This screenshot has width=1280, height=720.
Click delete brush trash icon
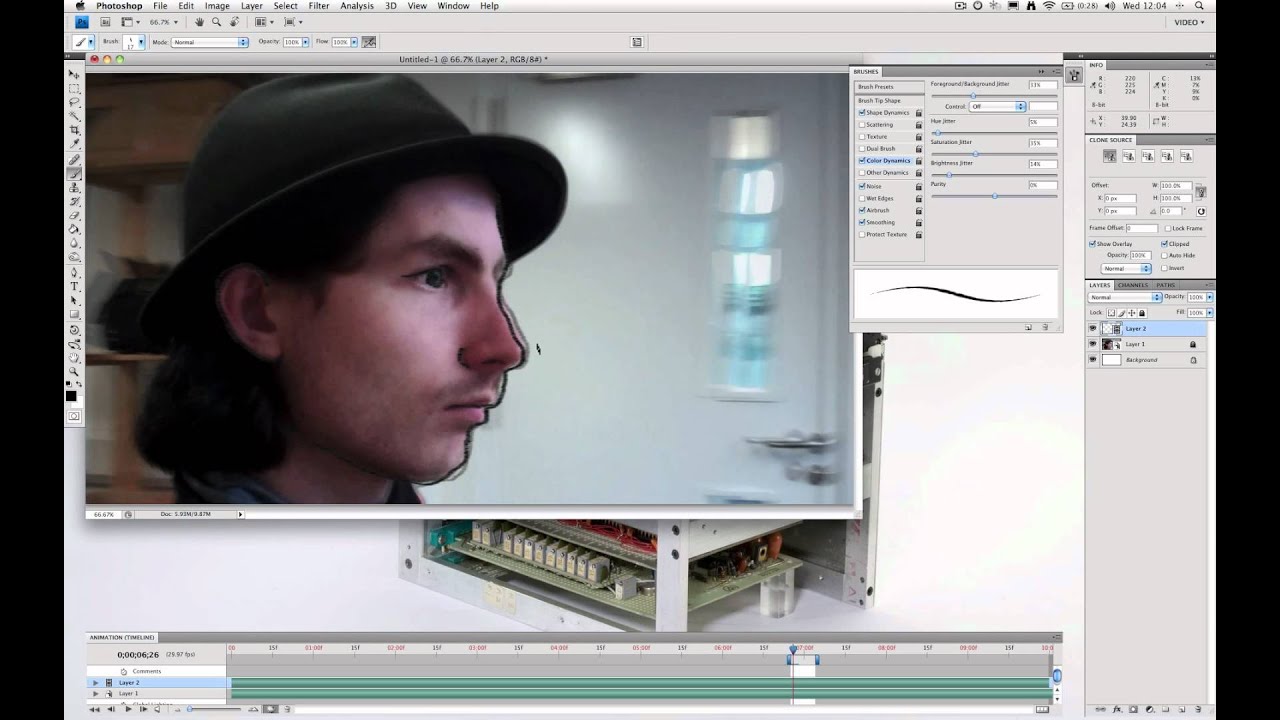pos(1045,327)
